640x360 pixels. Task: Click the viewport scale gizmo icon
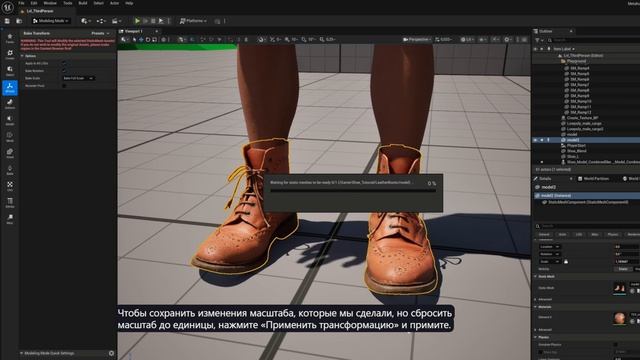tap(154, 40)
